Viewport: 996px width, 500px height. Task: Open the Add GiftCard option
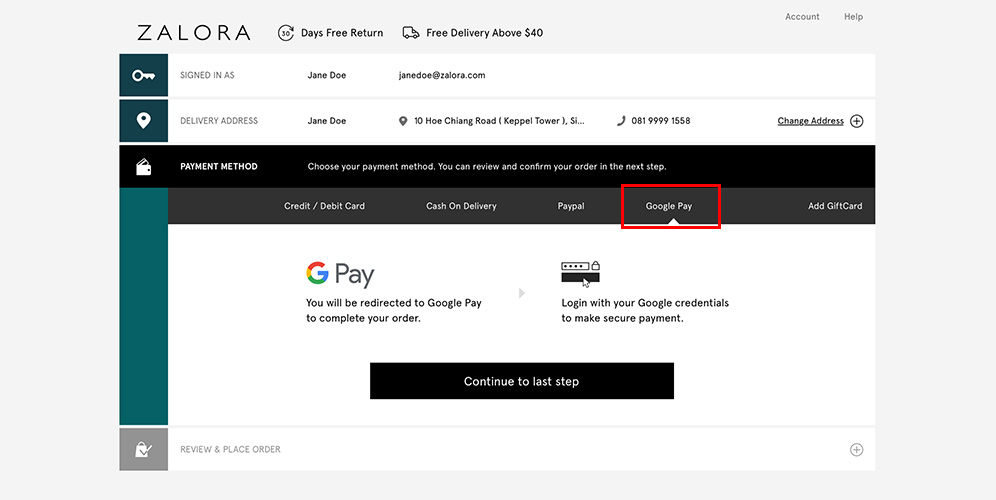pyautogui.click(x=835, y=206)
